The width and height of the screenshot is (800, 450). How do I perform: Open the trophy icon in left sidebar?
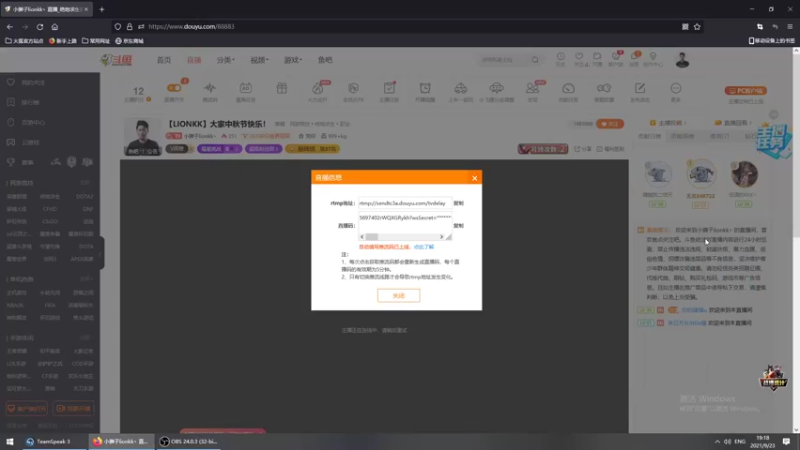click(11, 162)
